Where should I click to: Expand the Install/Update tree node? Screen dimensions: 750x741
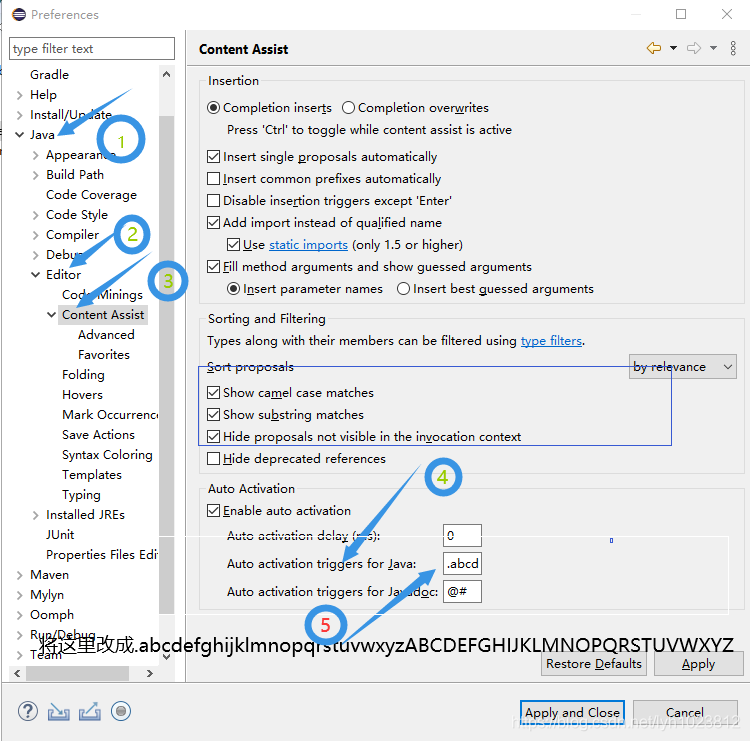coord(20,115)
